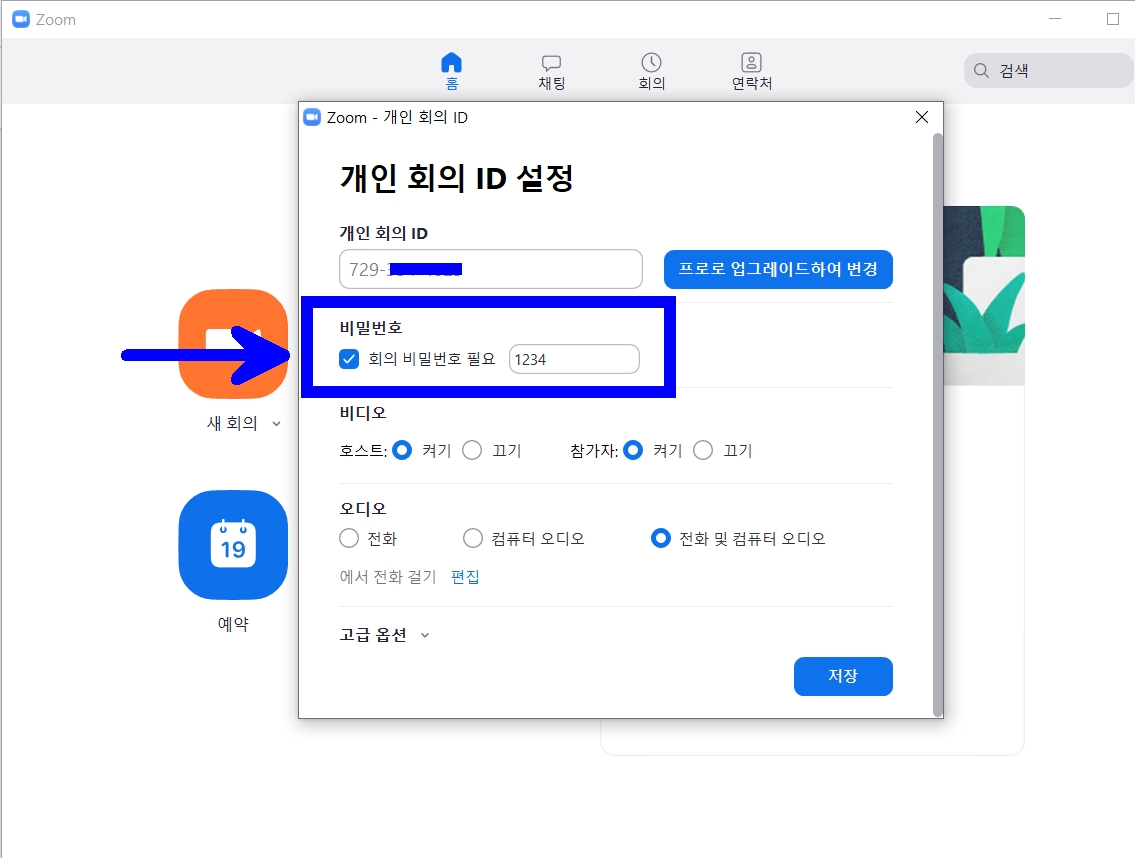Click the magnifier search icon
Image resolution: width=1135 pixels, height=858 pixels.
tap(982, 70)
